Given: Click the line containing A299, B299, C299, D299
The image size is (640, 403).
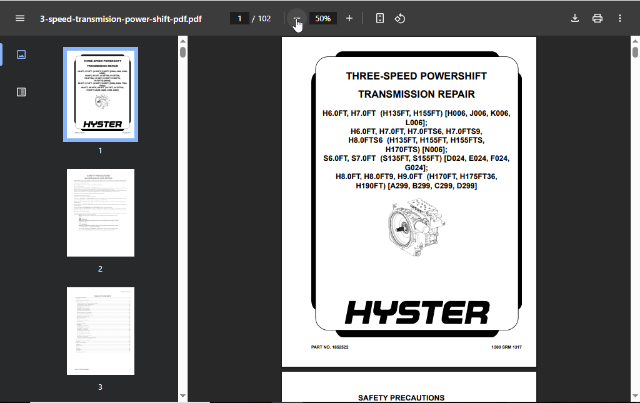Looking at the screenshot, I should 416,186.
